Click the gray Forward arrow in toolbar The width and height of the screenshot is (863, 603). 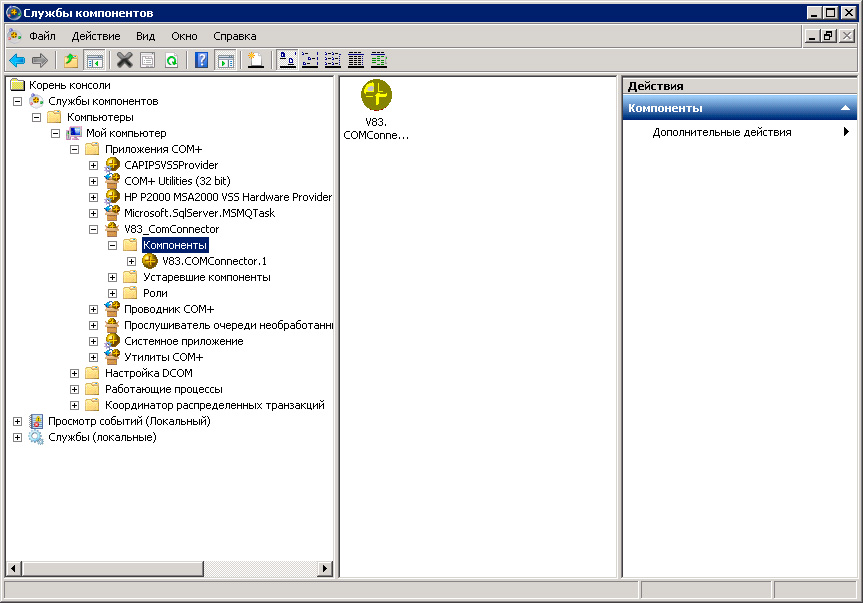[x=40, y=60]
